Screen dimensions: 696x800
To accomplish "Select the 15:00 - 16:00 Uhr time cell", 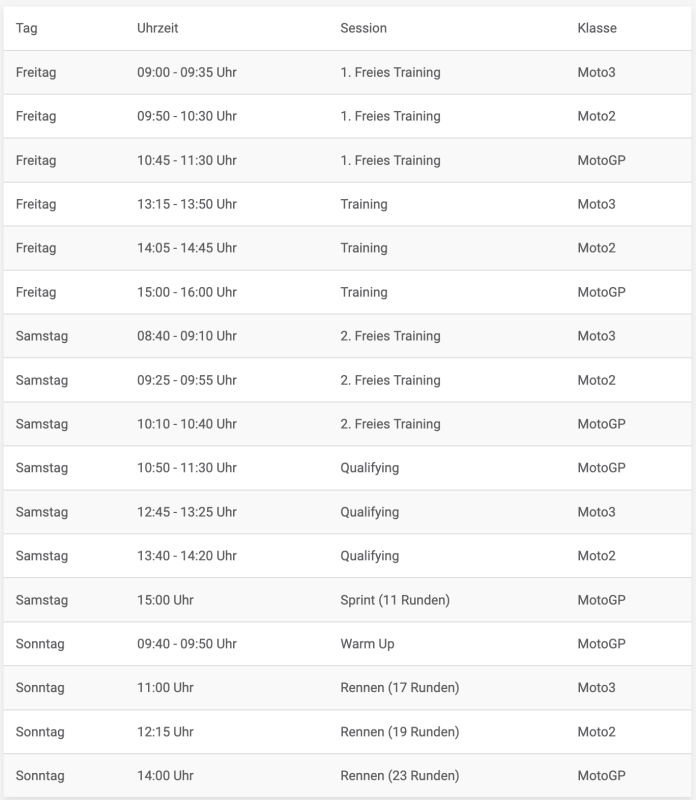I will coord(187,292).
